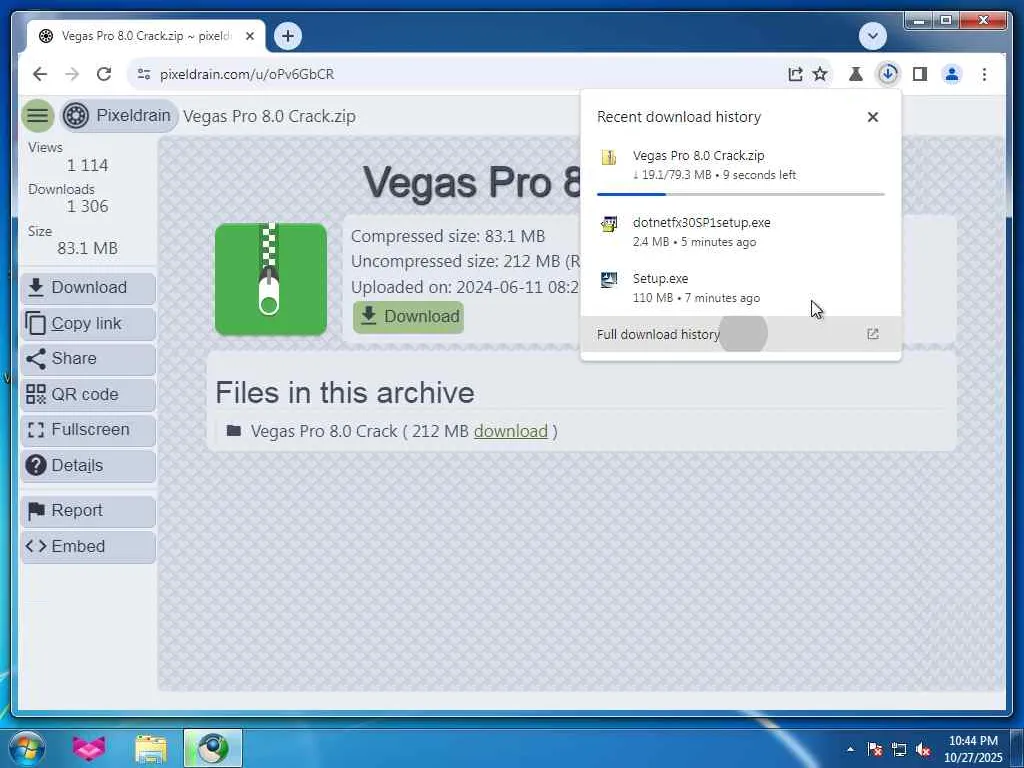Image resolution: width=1024 pixels, height=768 pixels.
Task: Close the Recent download history popup
Action: [872, 117]
